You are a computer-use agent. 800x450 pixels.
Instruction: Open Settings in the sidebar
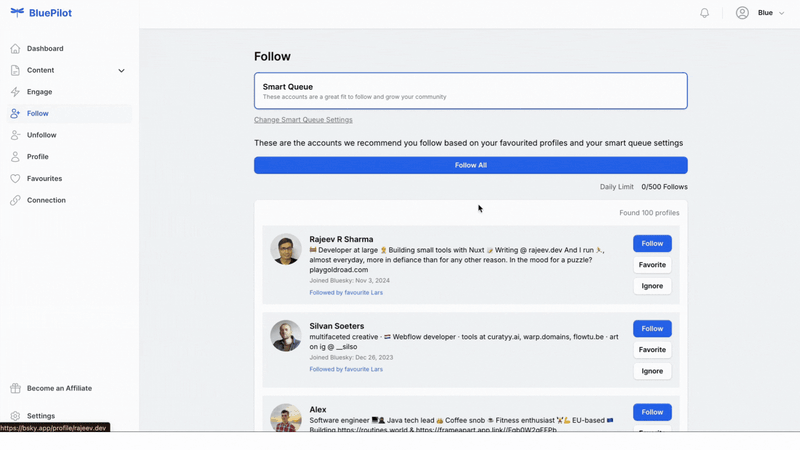pos(41,416)
